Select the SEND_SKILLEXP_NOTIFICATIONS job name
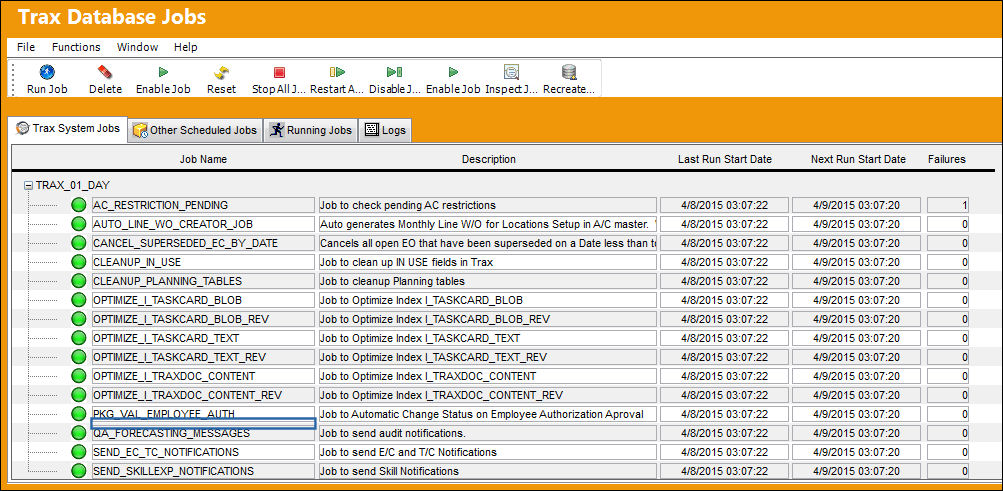 (203, 471)
